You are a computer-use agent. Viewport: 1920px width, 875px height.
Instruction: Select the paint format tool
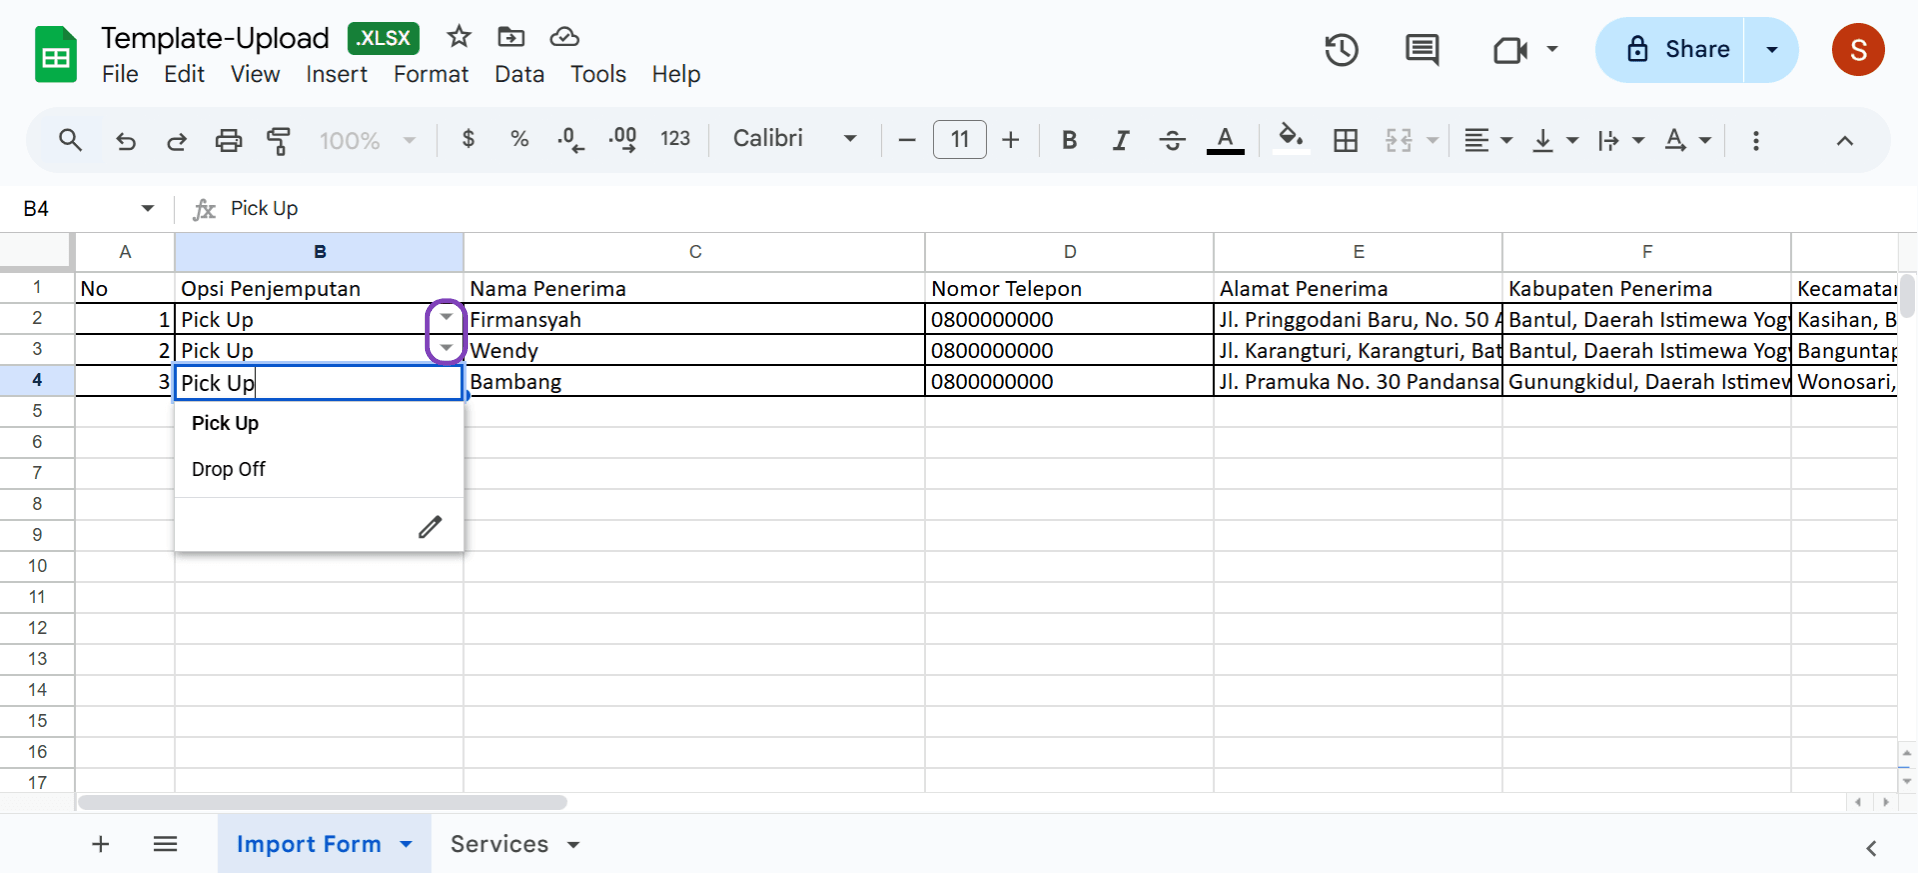point(279,140)
